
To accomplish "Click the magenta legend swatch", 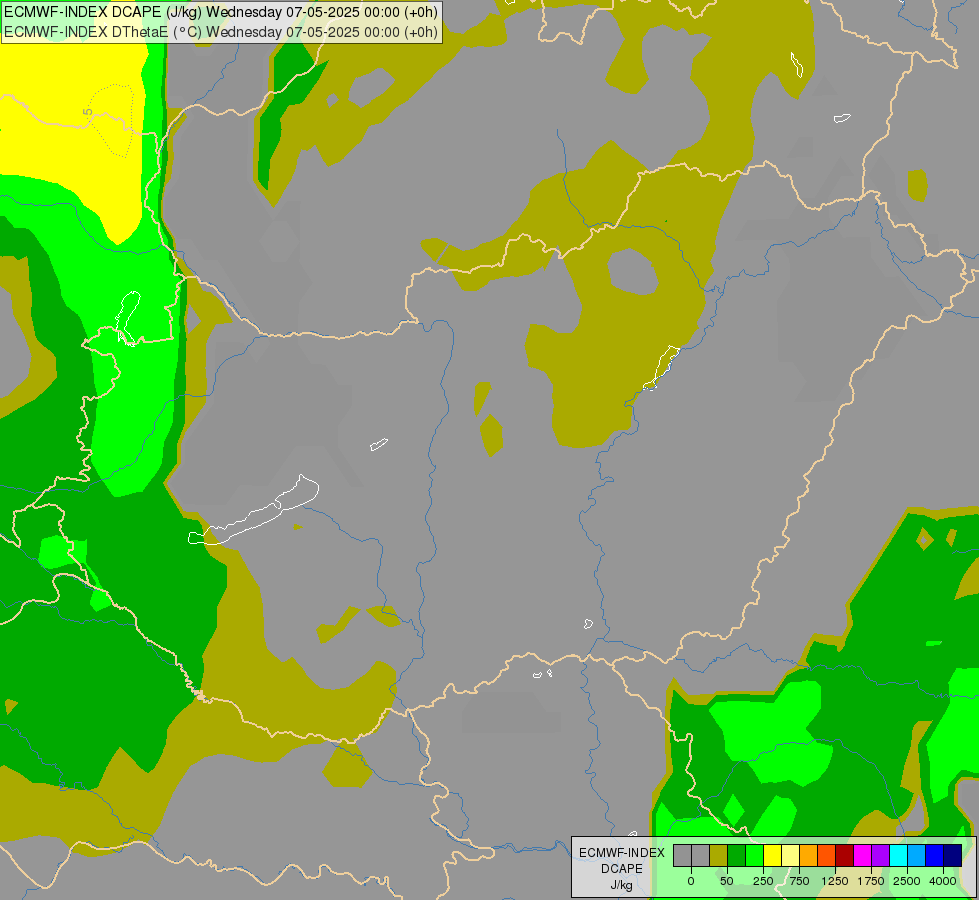I will click(x=863, y=855).
